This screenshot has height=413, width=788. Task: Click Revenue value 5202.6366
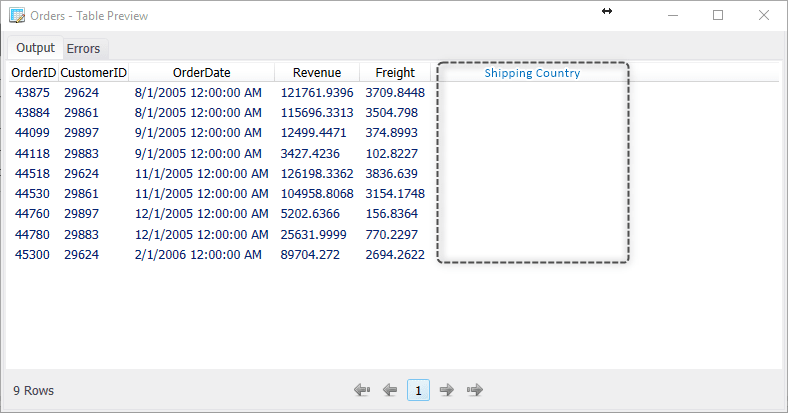[x=310, y=214]
